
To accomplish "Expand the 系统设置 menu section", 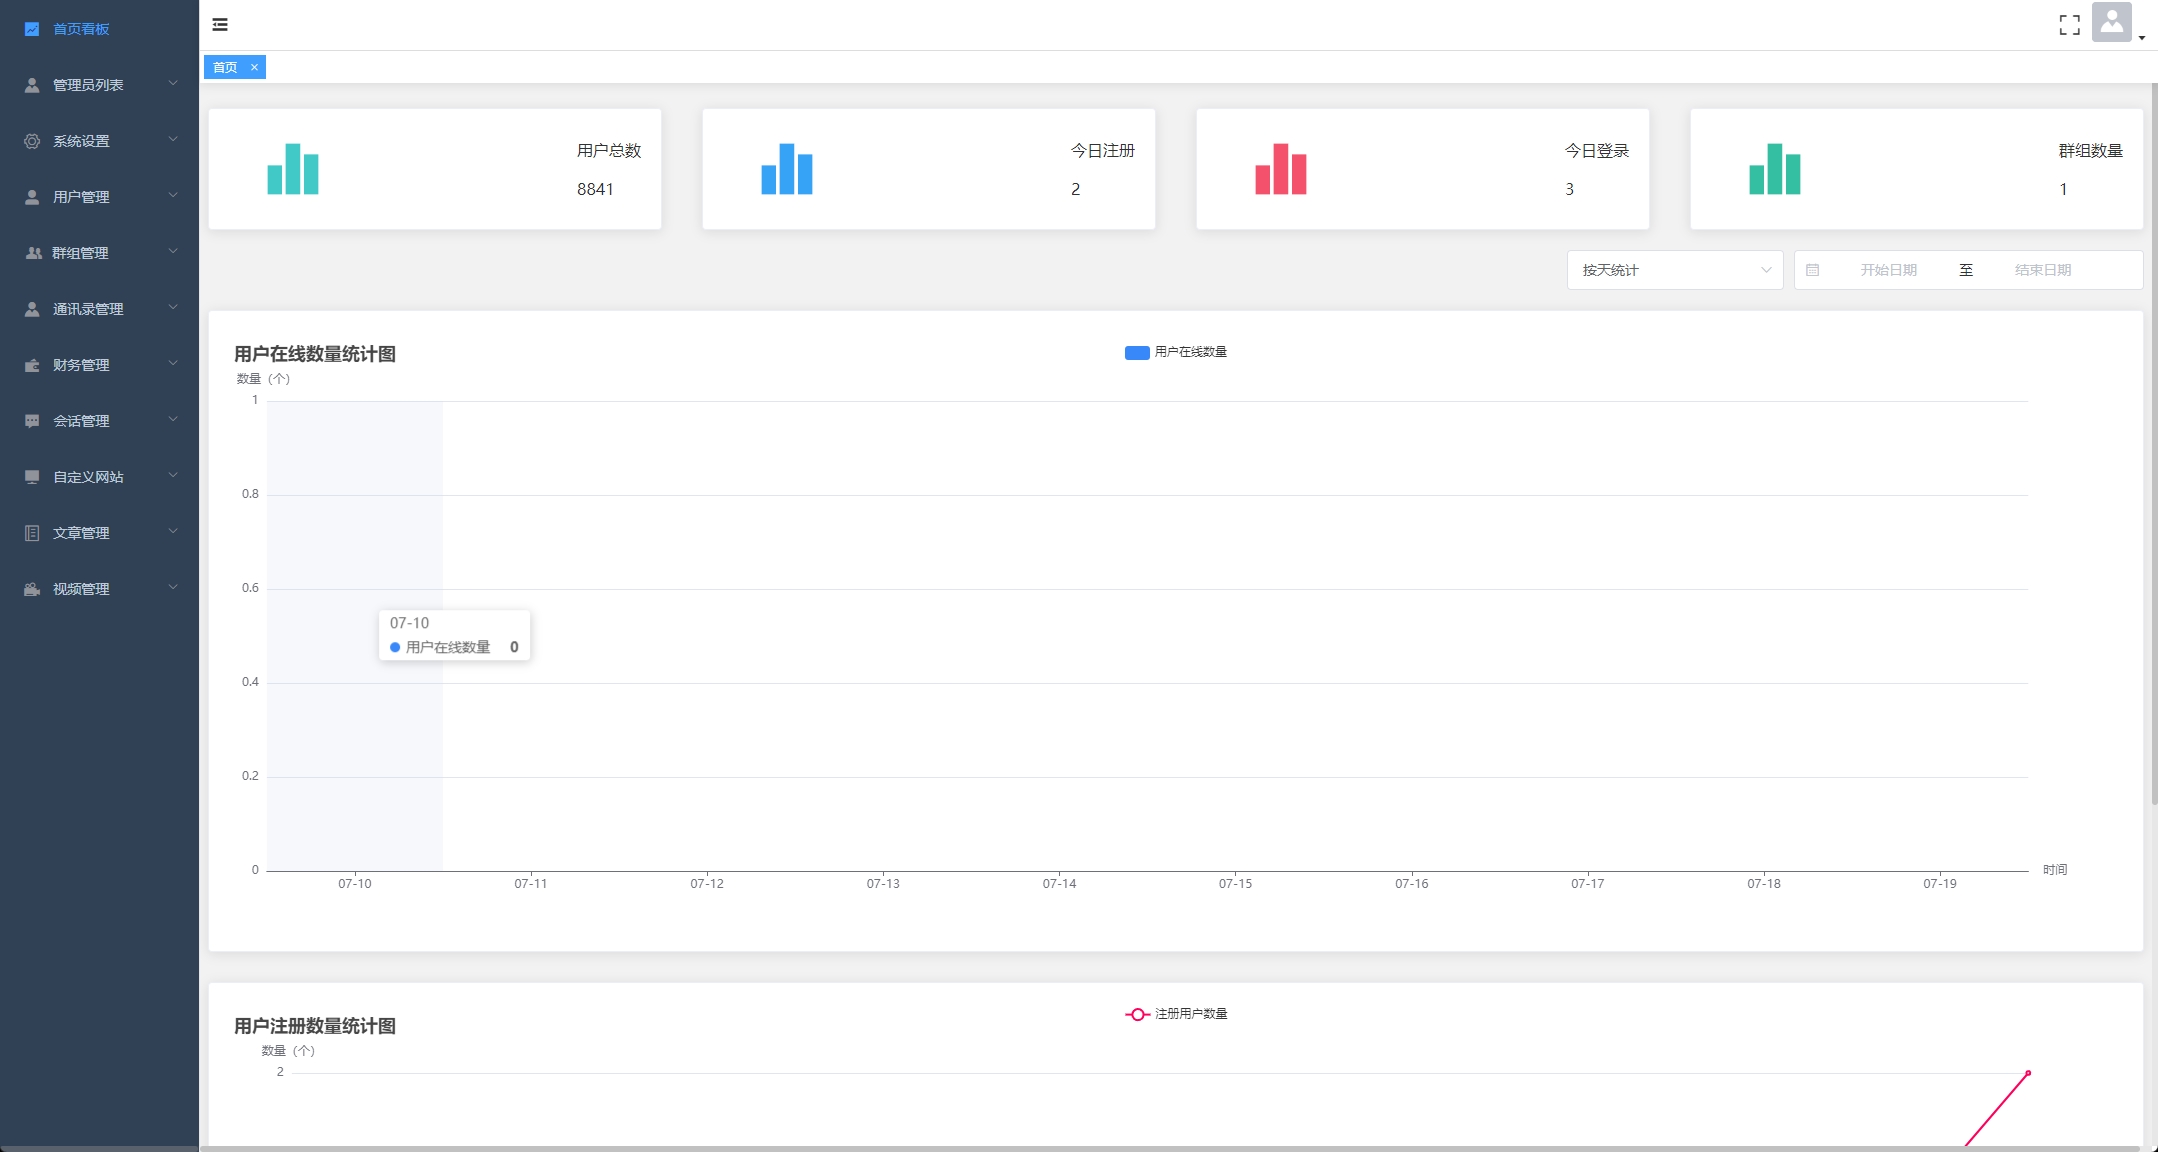I will tap(98, 140).
